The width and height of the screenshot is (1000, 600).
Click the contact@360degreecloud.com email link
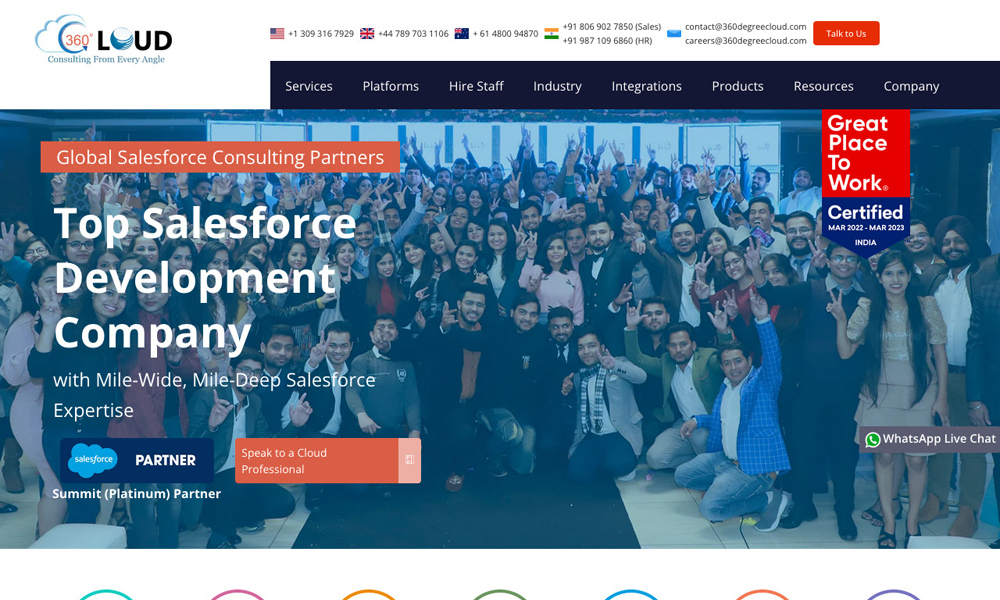coord(745,27)
